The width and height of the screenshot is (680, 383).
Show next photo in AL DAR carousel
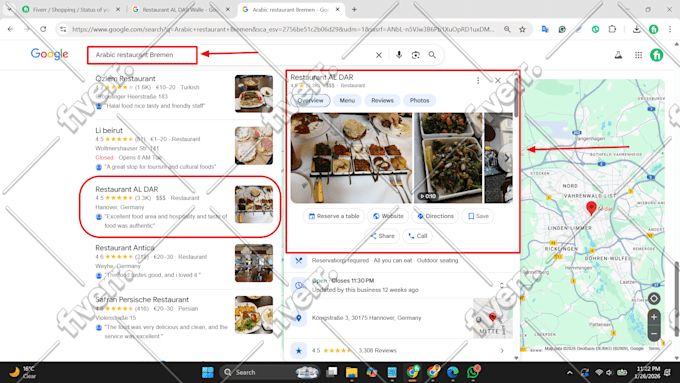coord(506,158)
